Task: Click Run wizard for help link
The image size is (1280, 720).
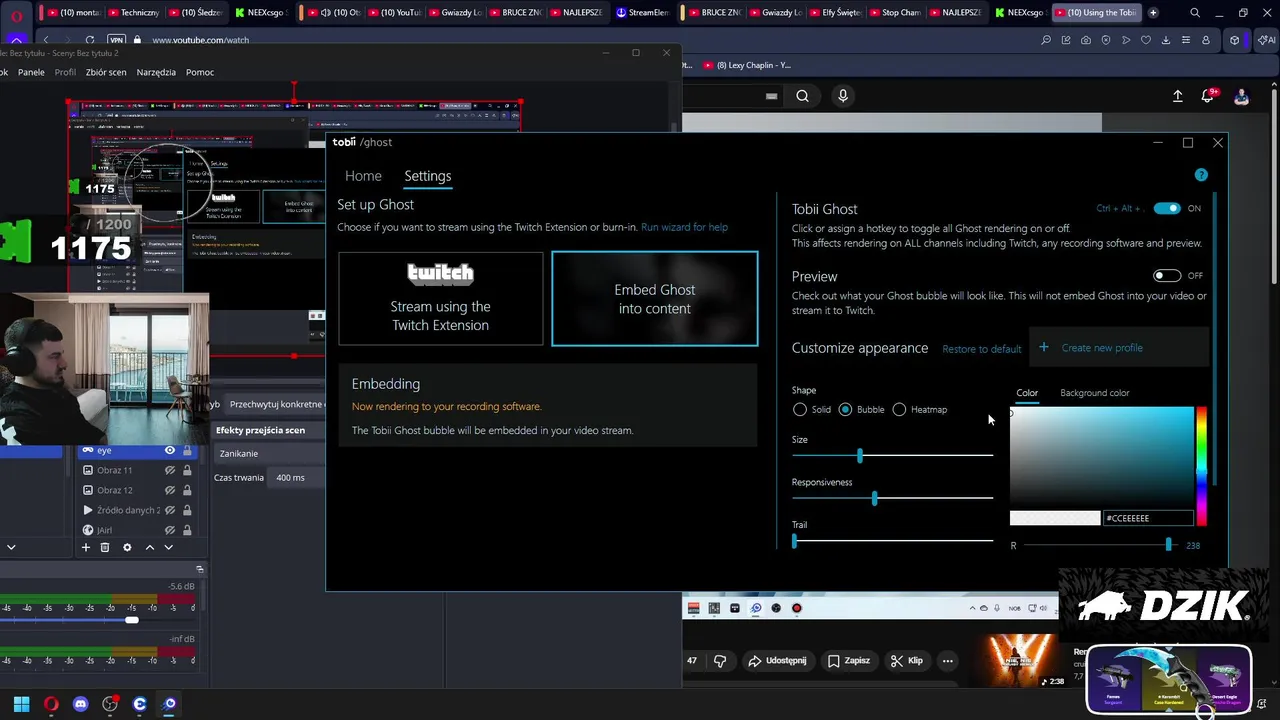Action: point(684,227)
